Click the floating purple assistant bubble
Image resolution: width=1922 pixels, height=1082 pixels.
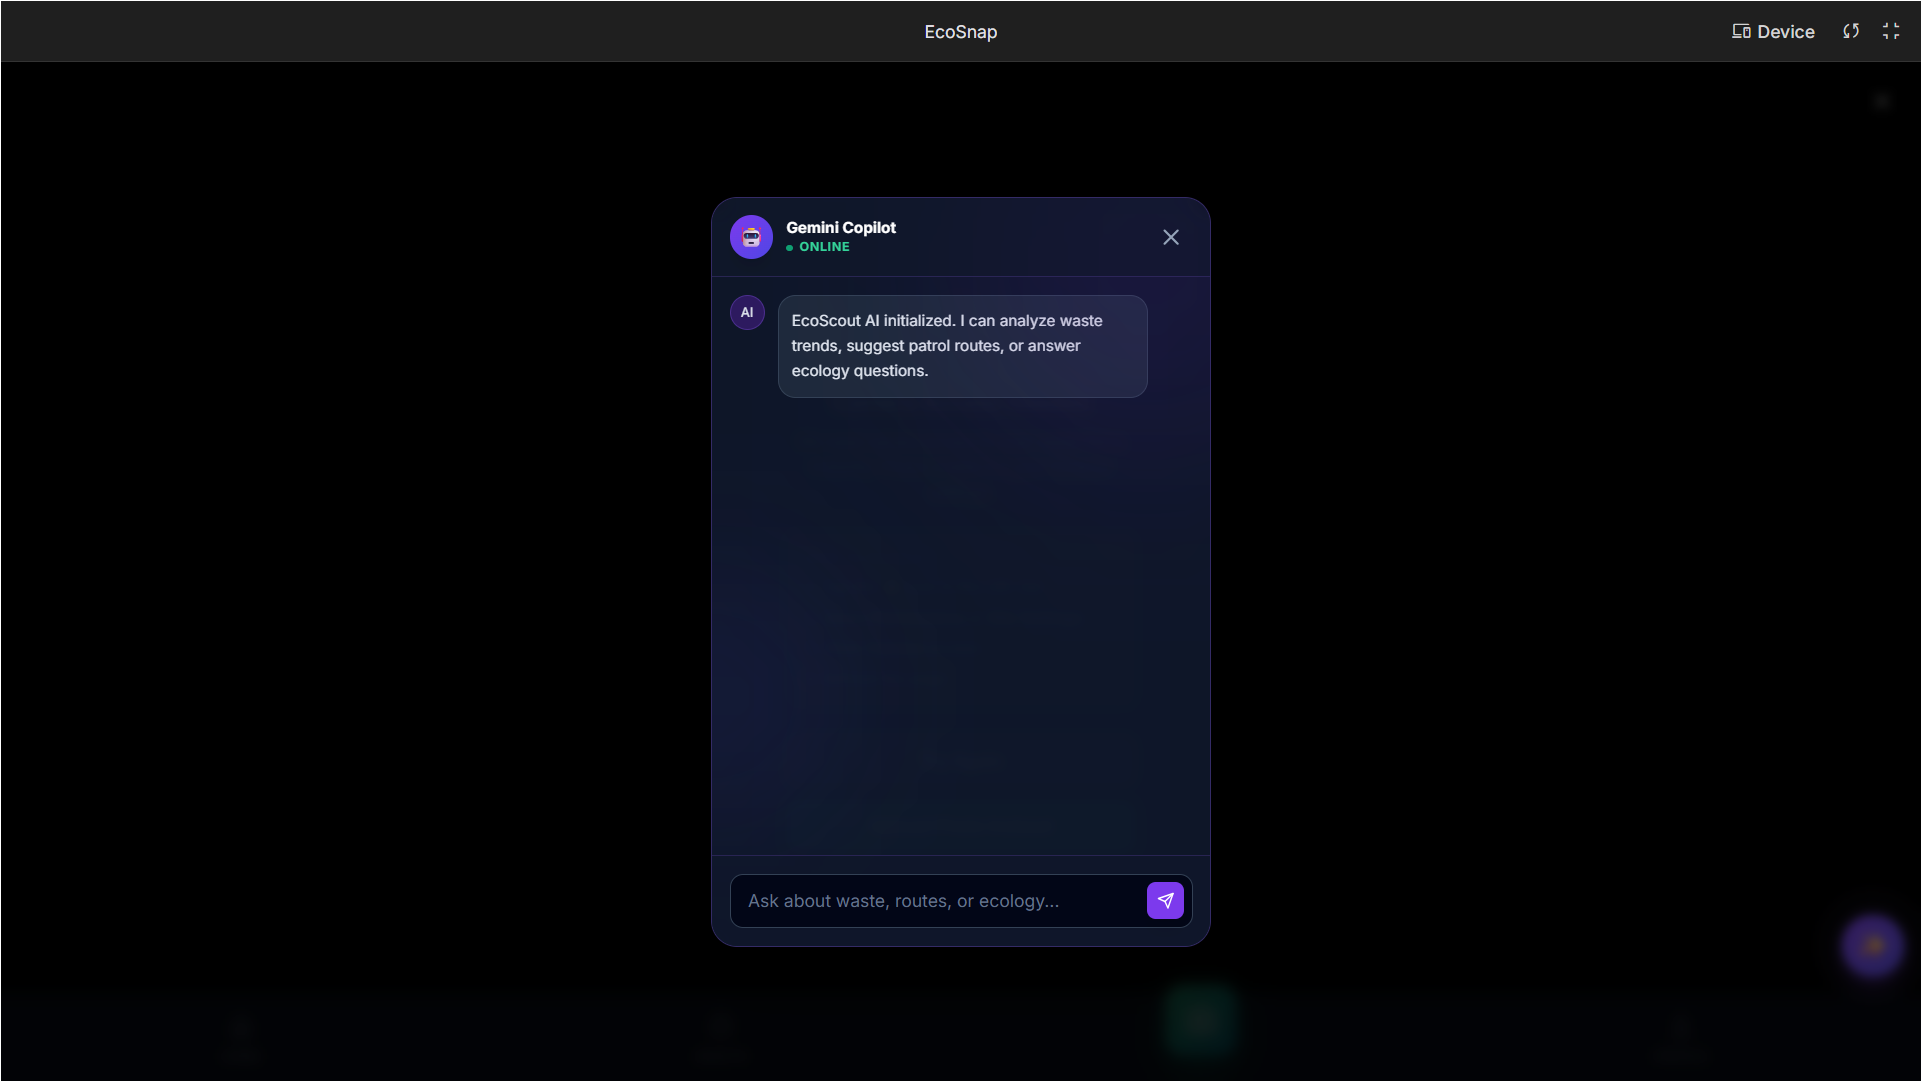tap(1872, 945)
